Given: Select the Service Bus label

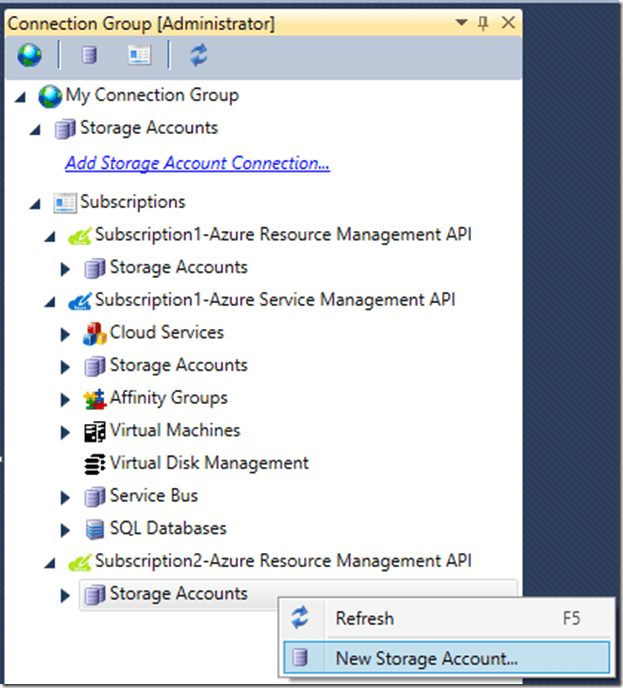Looking at the screenshot, I should (154, 495).
